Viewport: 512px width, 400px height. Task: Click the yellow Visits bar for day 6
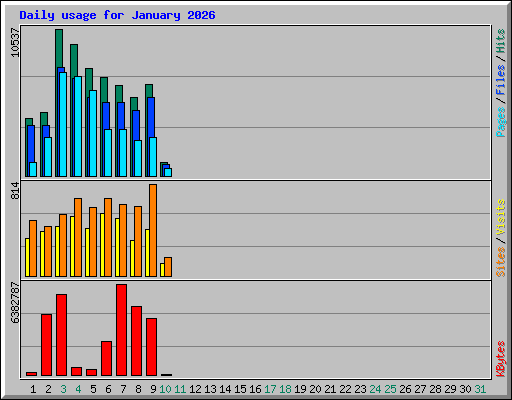tap(102, 245)
